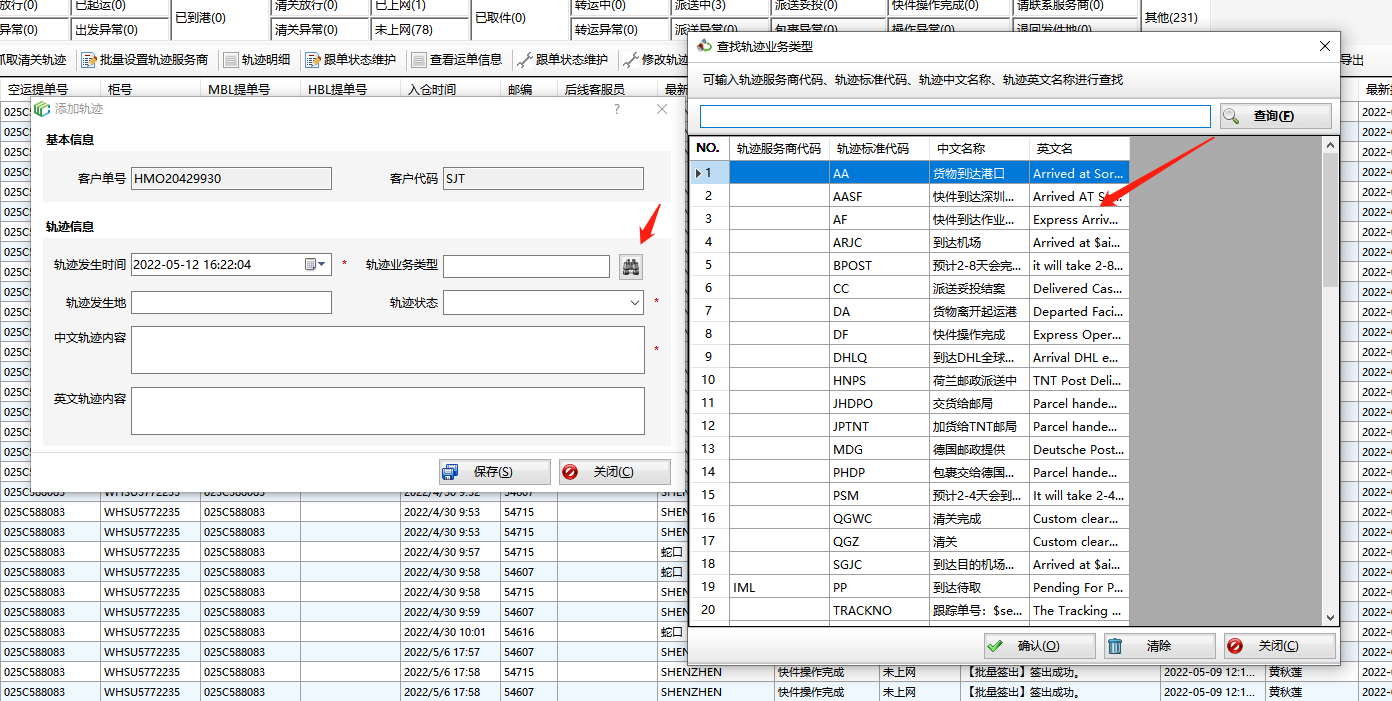Click the magnifier 查询(F) button
The width and height of the screenshot is (1392, 701).
click(x=1276, y=116)
